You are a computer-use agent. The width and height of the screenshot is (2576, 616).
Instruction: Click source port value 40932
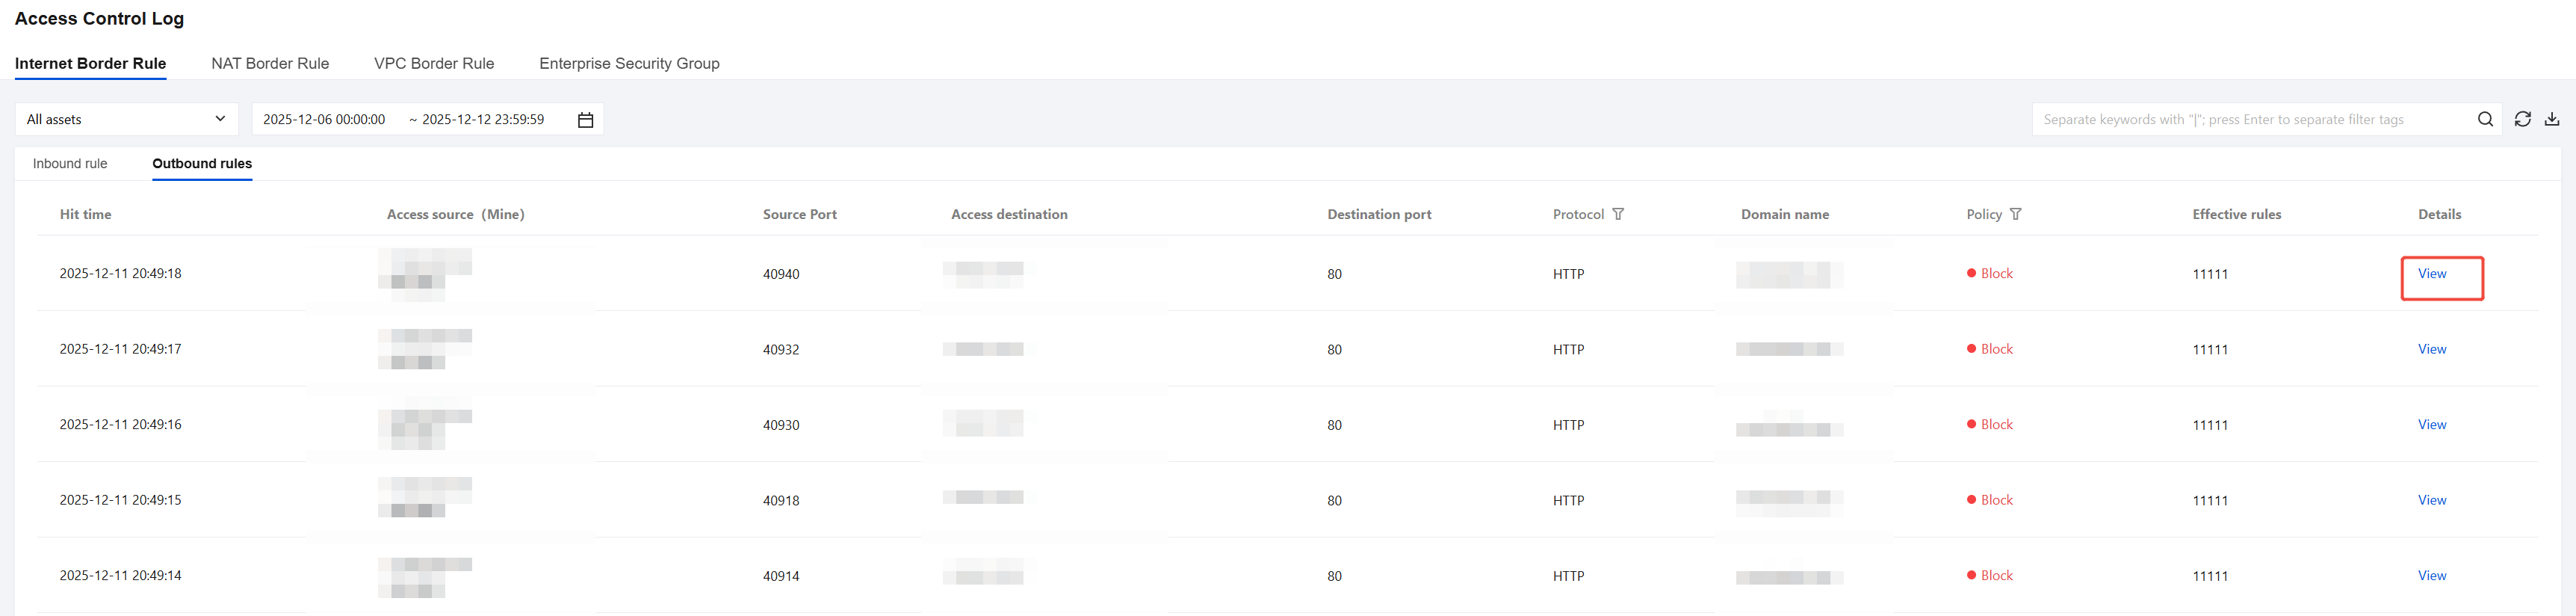tap(781, 350)
